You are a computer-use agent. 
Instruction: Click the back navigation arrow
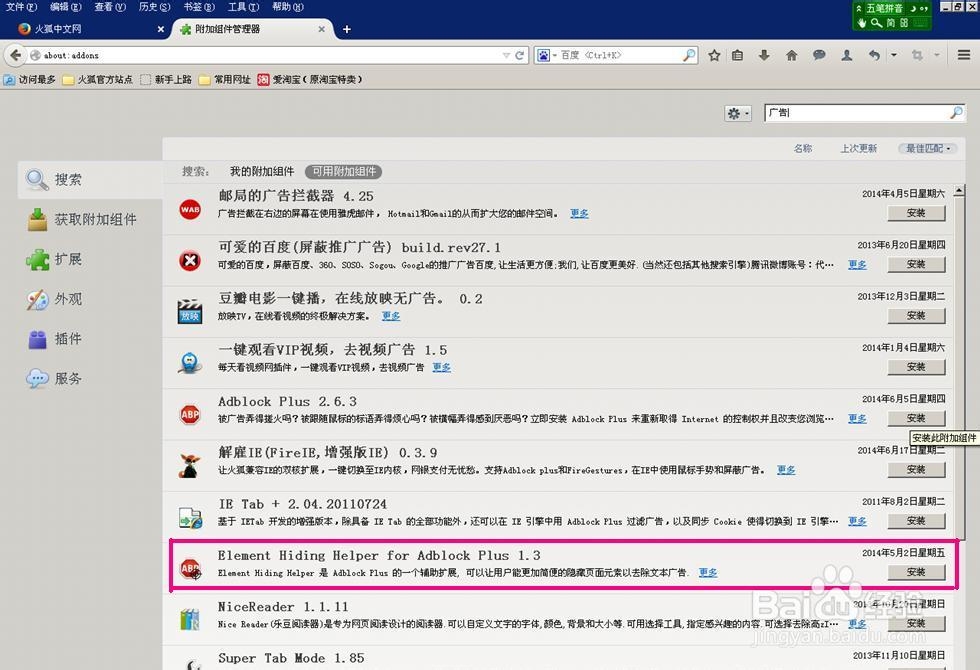(15, 55)
